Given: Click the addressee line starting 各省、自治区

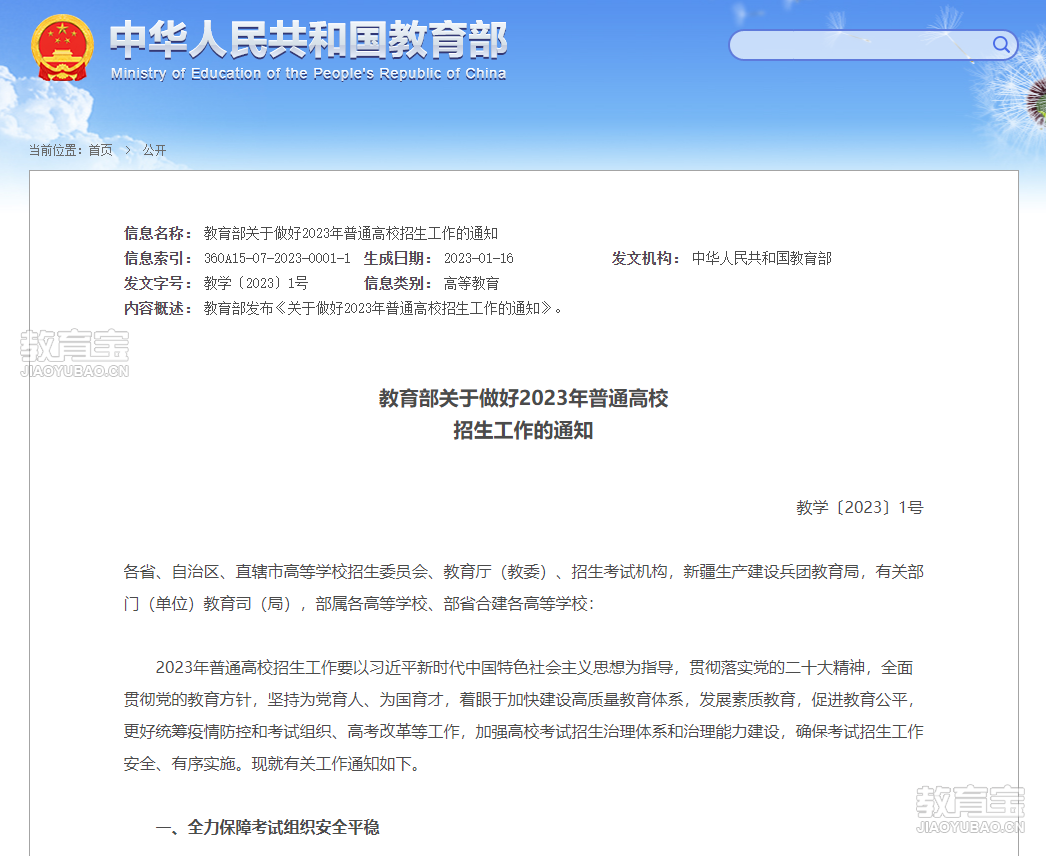Looking at the screenshot, I should (x=524, y=588).
